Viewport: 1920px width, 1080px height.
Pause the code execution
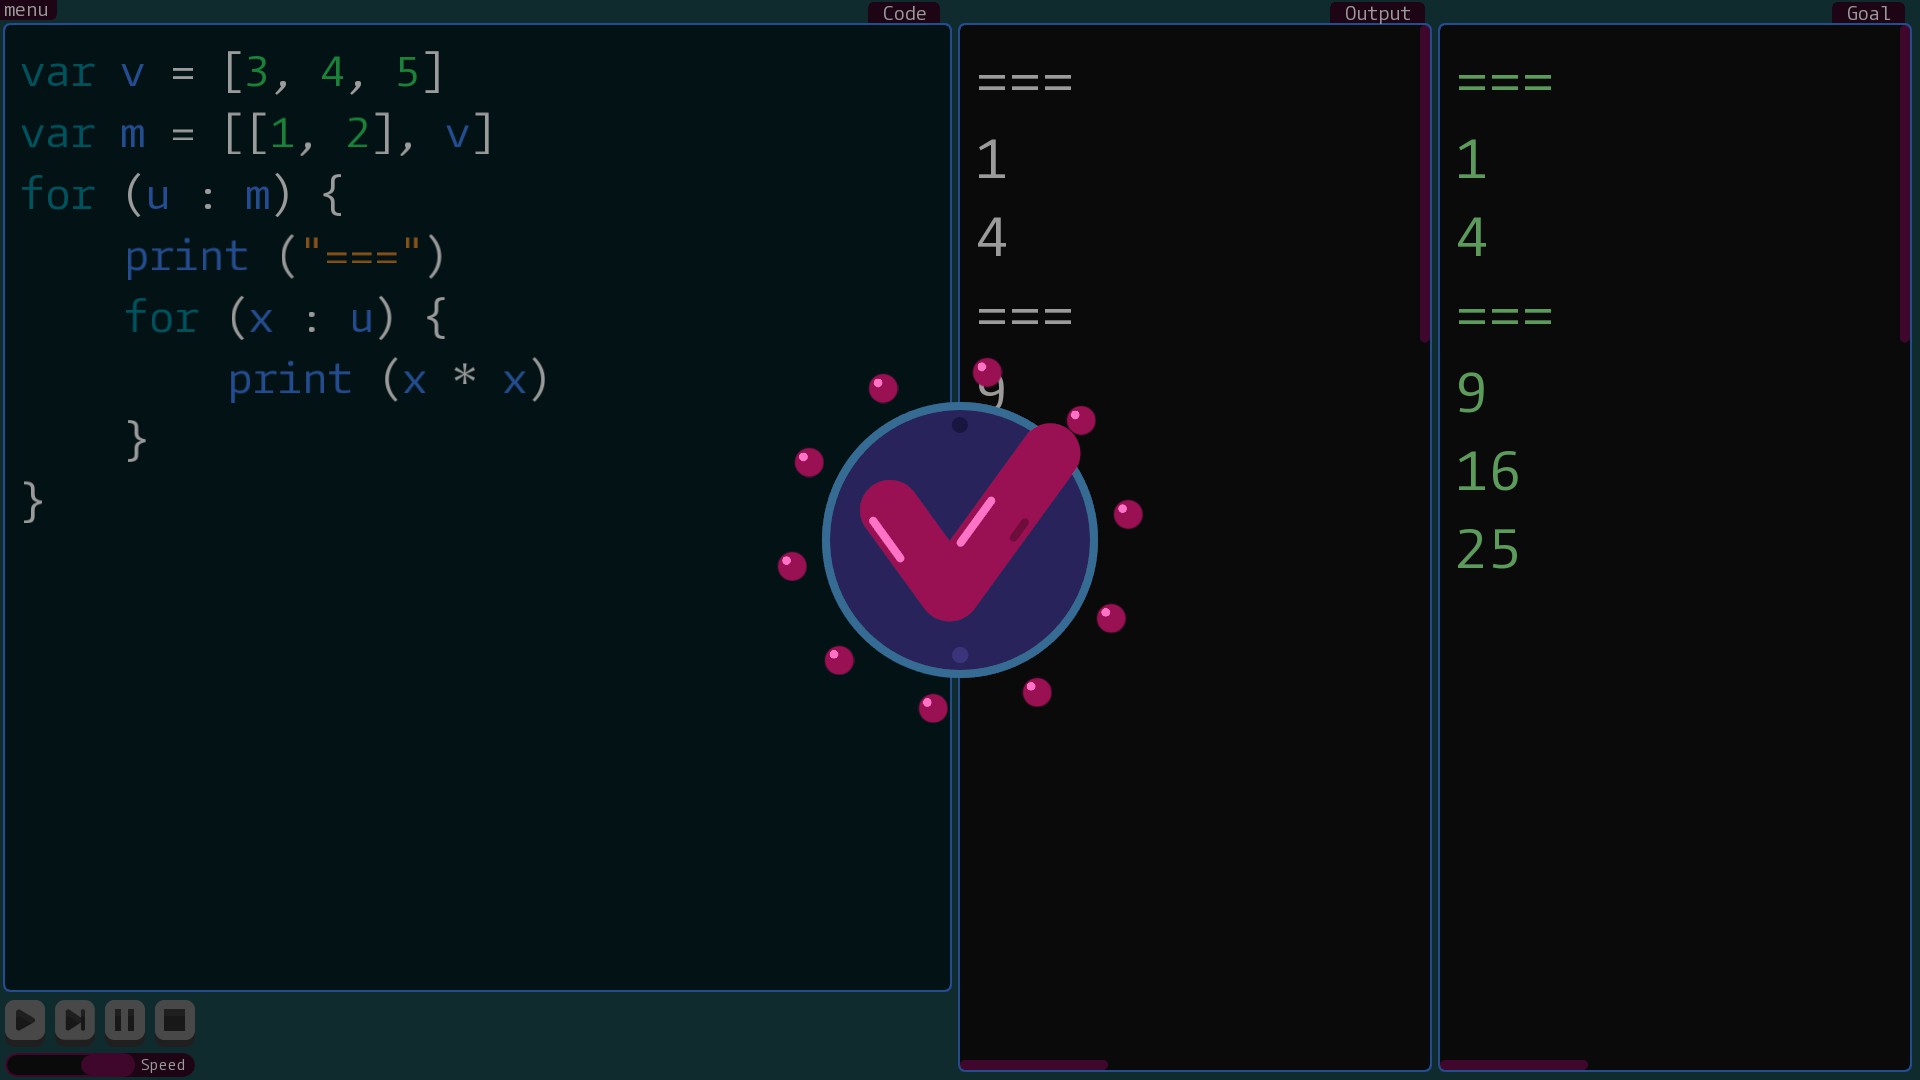pos(125,1020)
